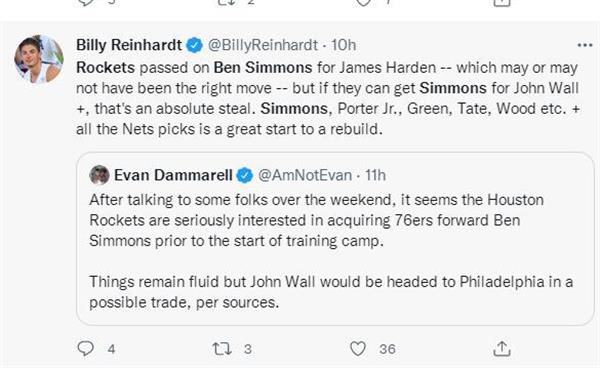Open the quoted tweet about Ben Simmons
Screen dimensions: 600x368
[x=335, y=239]
